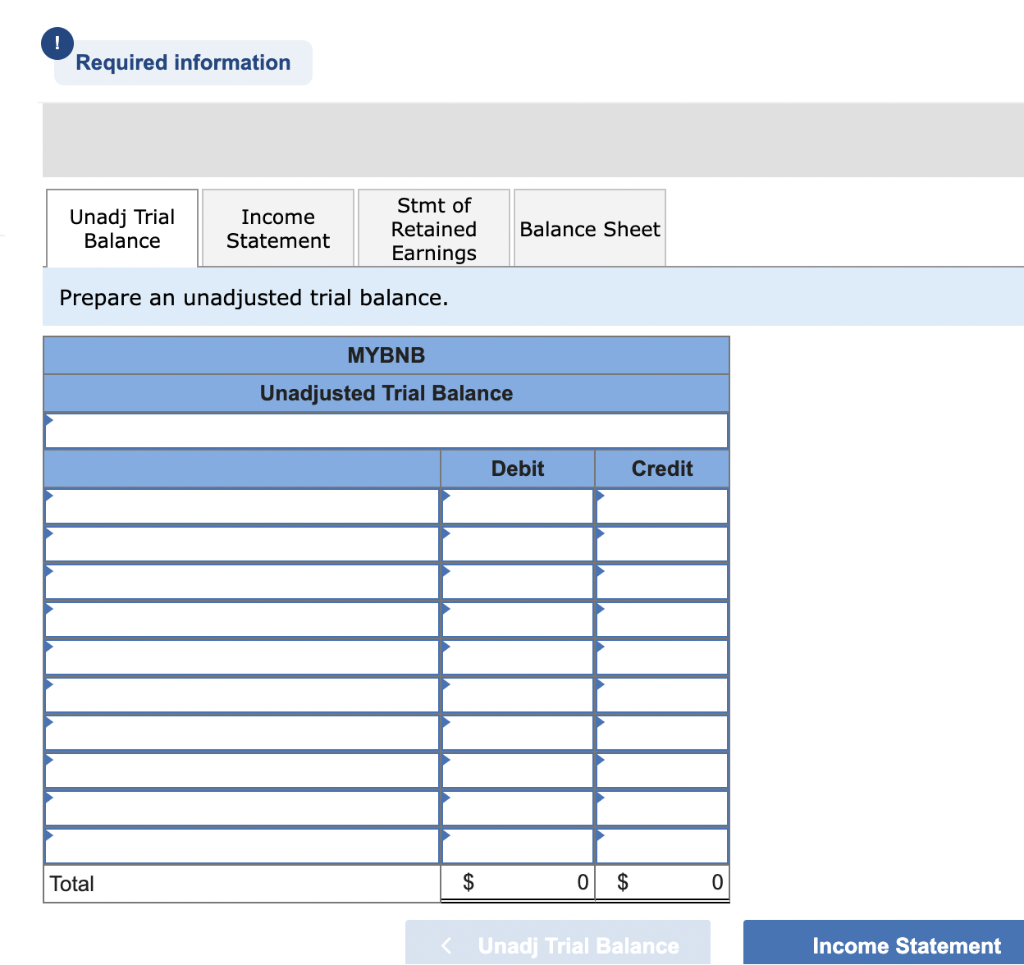Click the back chevron on previous button
Viewport: 1024px width, 965px height.
(x=446, y=945)
